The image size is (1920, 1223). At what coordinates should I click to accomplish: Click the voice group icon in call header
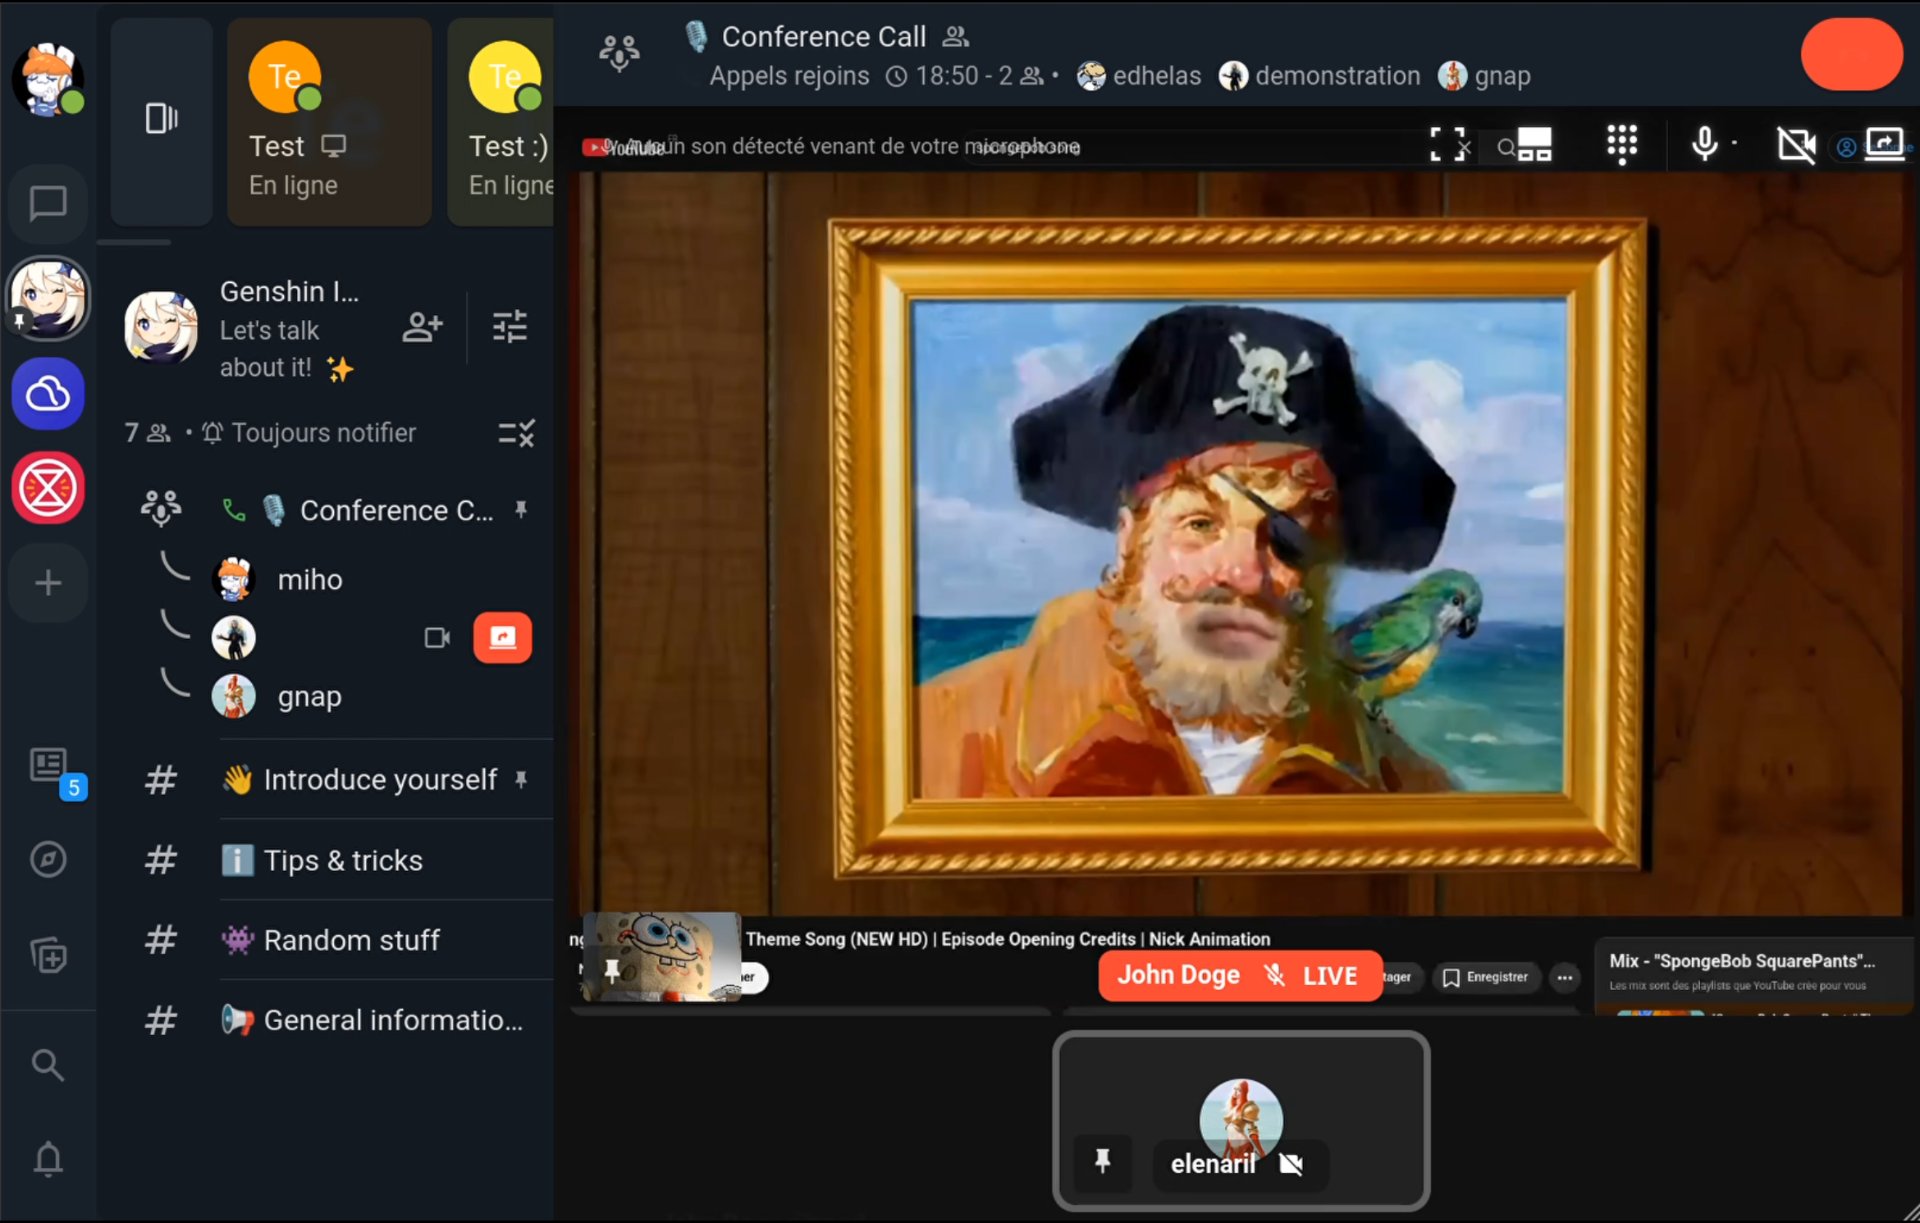point(619,52)
